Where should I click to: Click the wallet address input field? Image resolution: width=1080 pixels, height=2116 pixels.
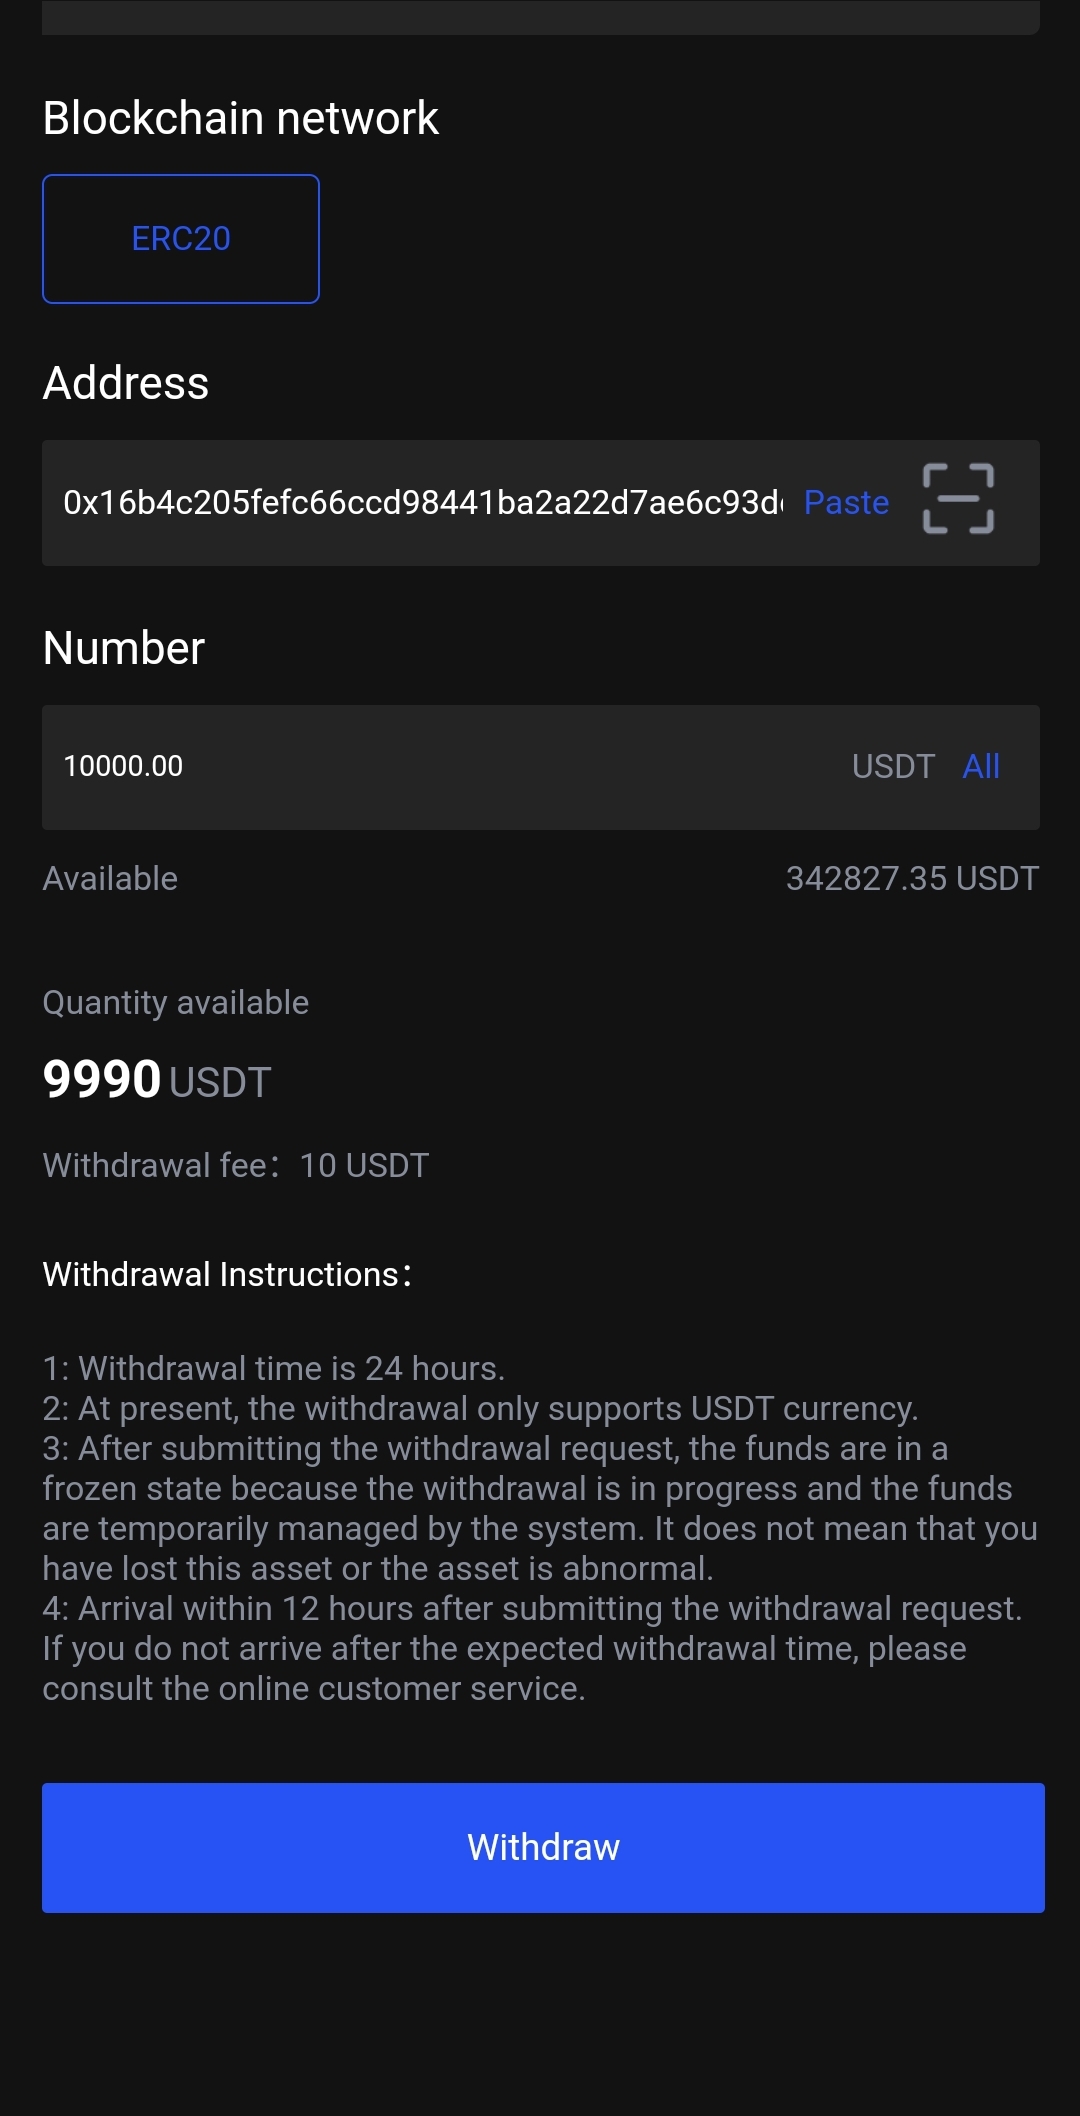(420, 502)
